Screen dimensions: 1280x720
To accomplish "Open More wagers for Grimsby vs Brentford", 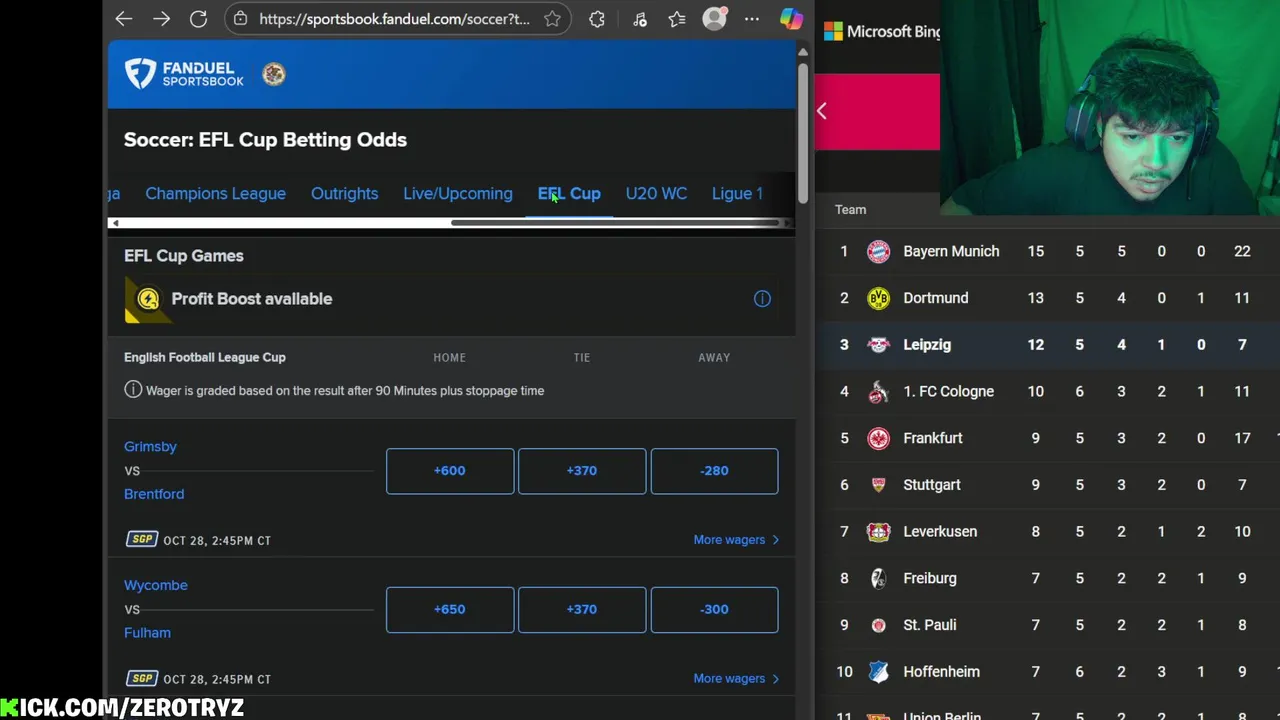I will (x=736, y=540).
